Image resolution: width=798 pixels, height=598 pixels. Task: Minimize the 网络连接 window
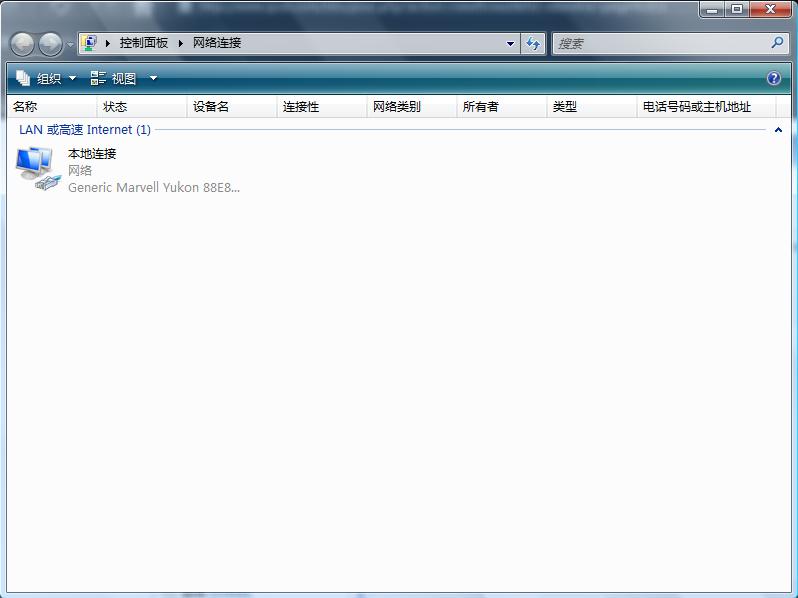click(712, 9)
